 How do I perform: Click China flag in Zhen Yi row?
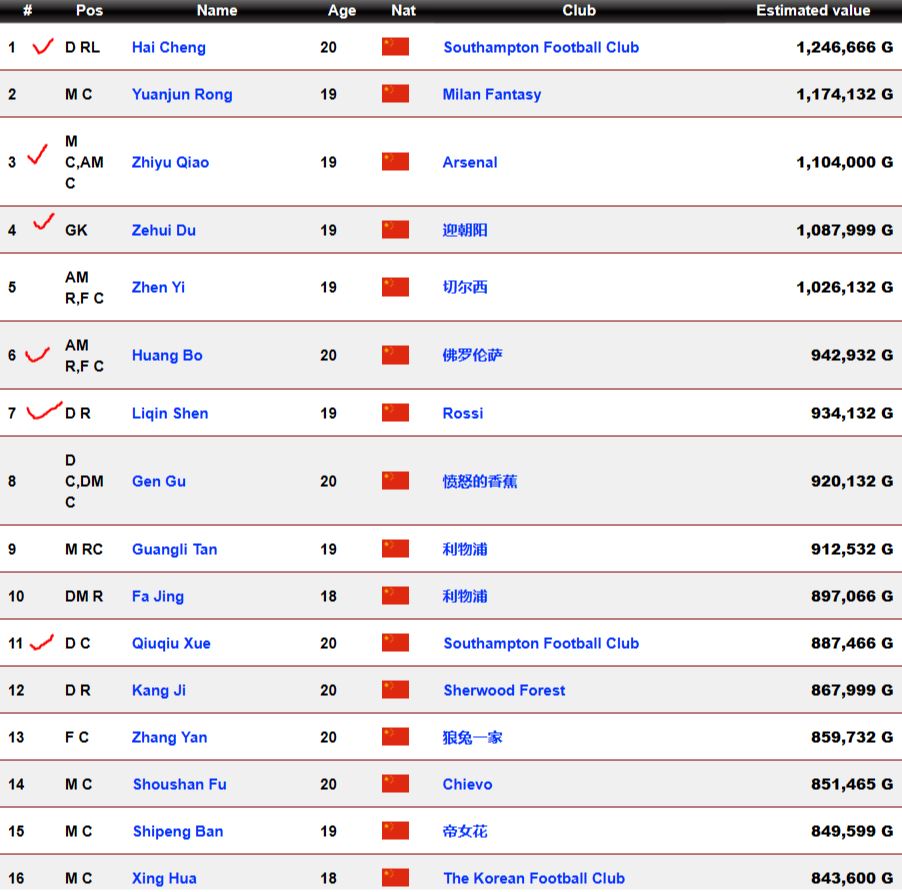(395, 287)
